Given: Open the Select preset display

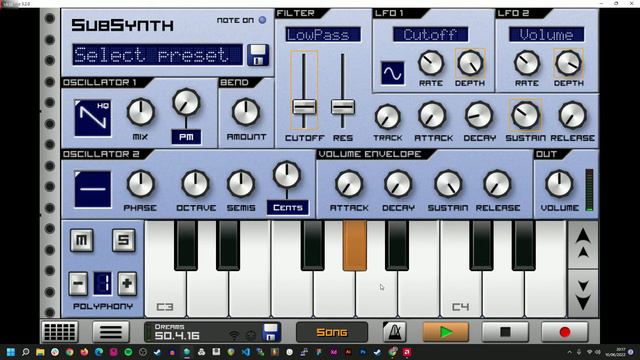Looking at the screenshot, I should click(x=158, y=55).
